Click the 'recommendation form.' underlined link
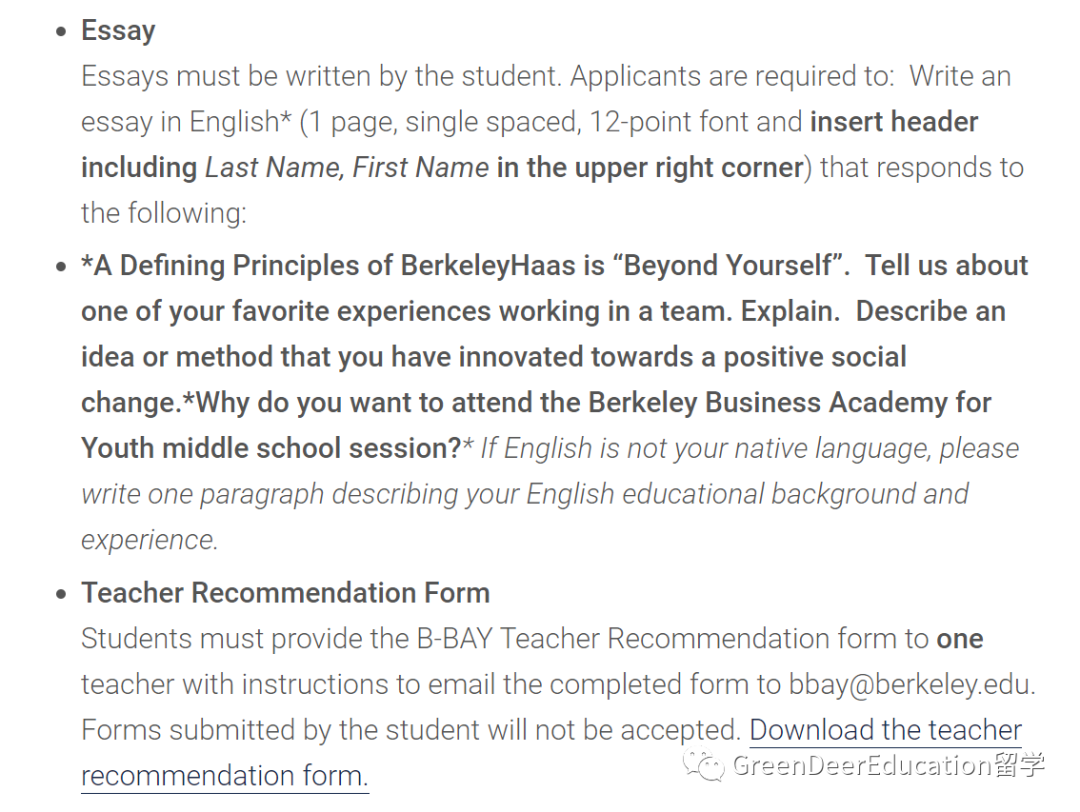The image size is (1080, 812). (x=225, y=776)
